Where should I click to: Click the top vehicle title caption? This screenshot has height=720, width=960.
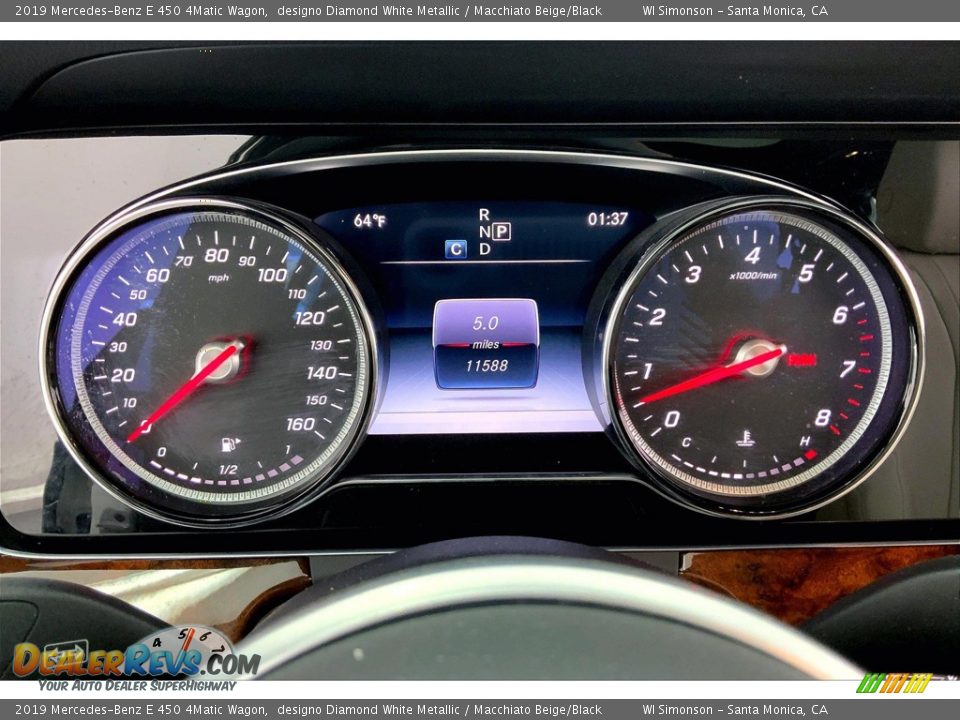pyautogui.click(x=308, y=10)
